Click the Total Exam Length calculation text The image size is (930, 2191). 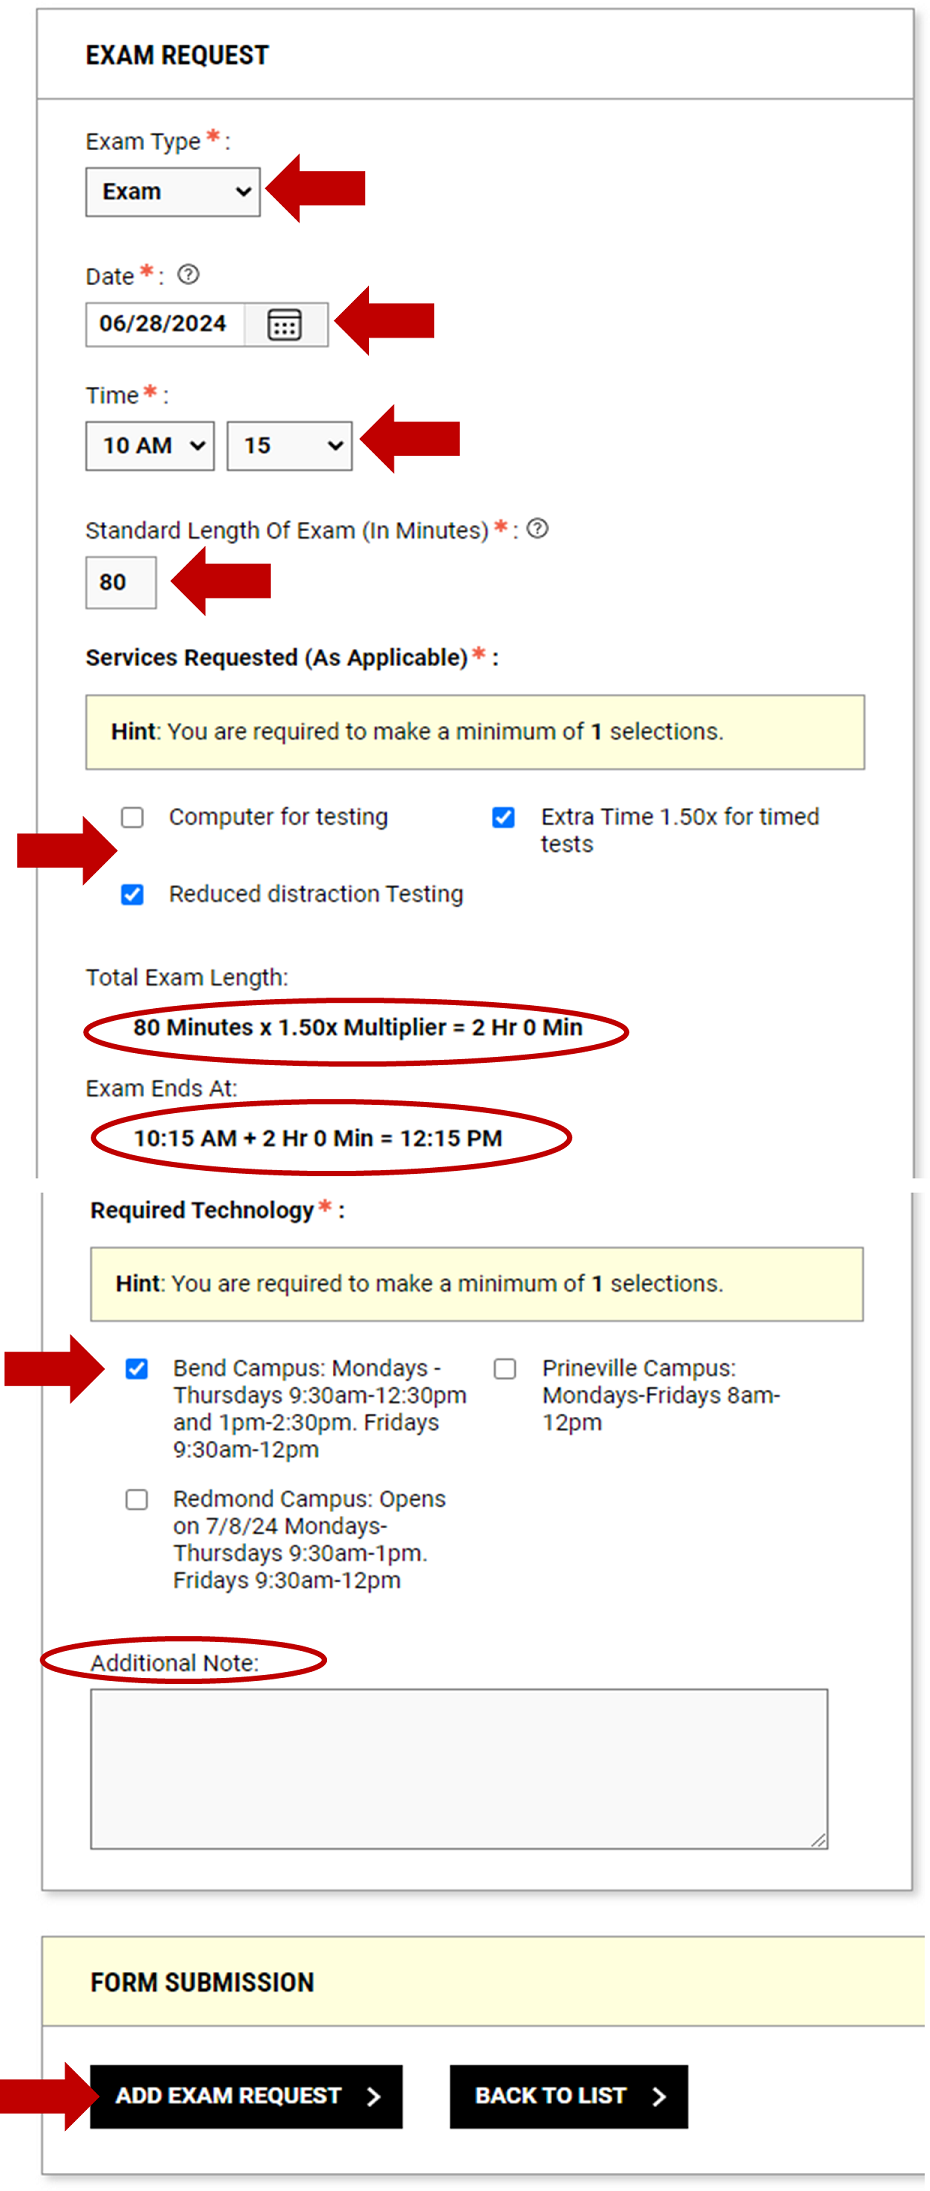click(x=358, y=1028)
